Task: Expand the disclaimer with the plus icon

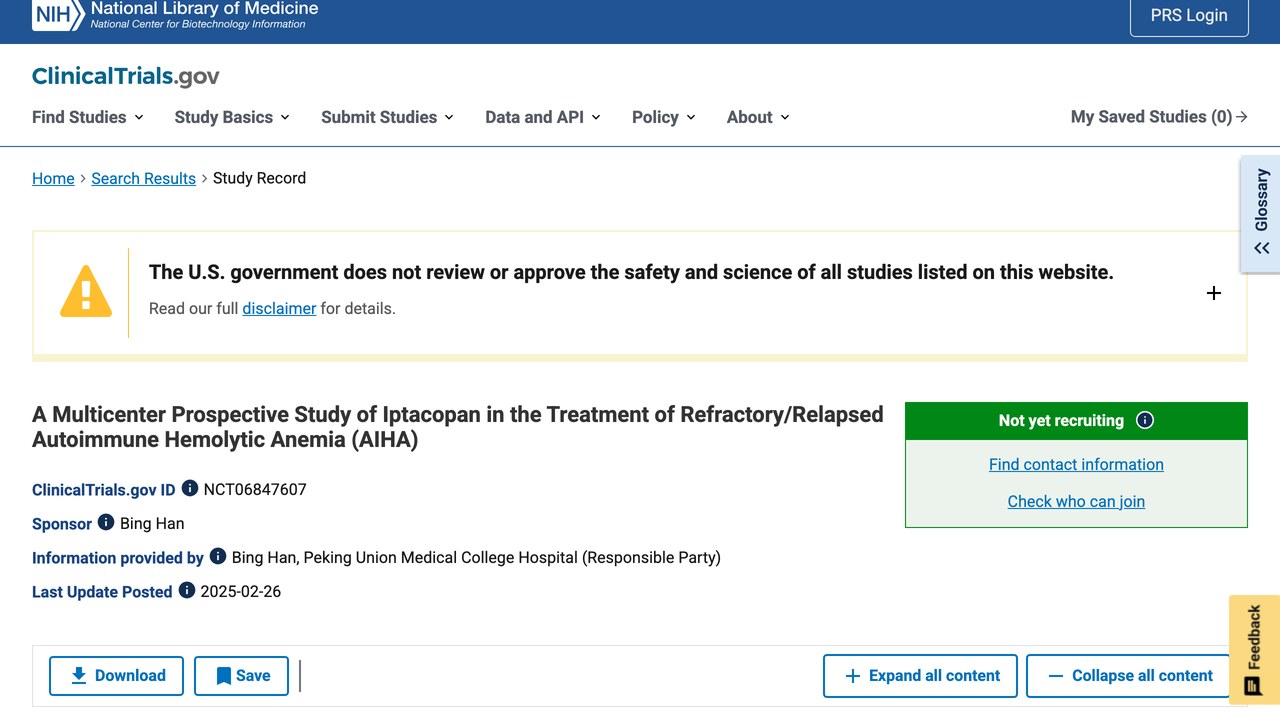Action: (x=1213, y=293)
